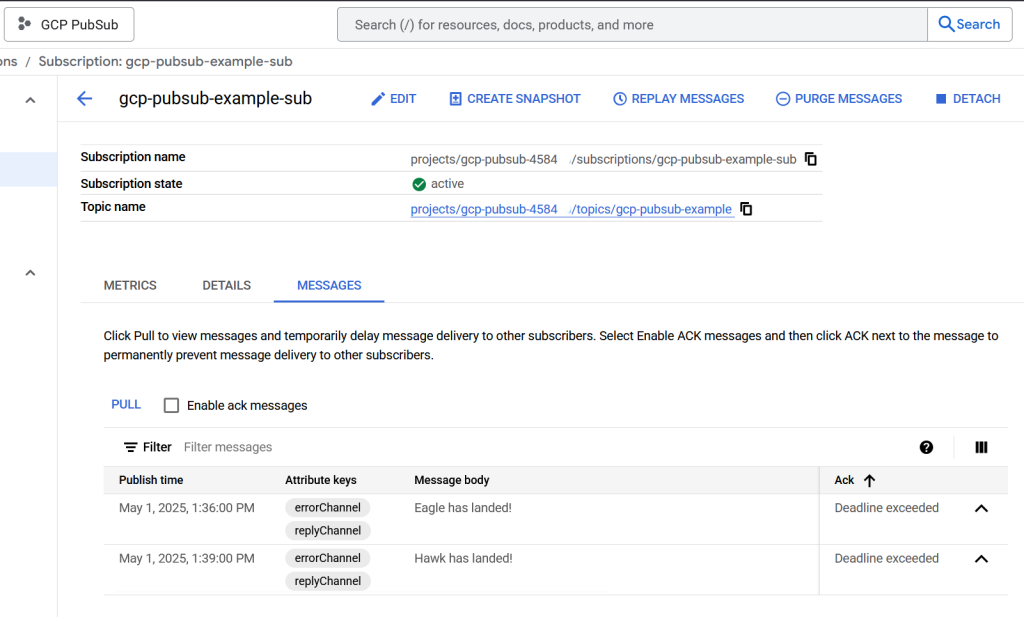Collapse the upper sidebar section chevron

coord(30,100)
